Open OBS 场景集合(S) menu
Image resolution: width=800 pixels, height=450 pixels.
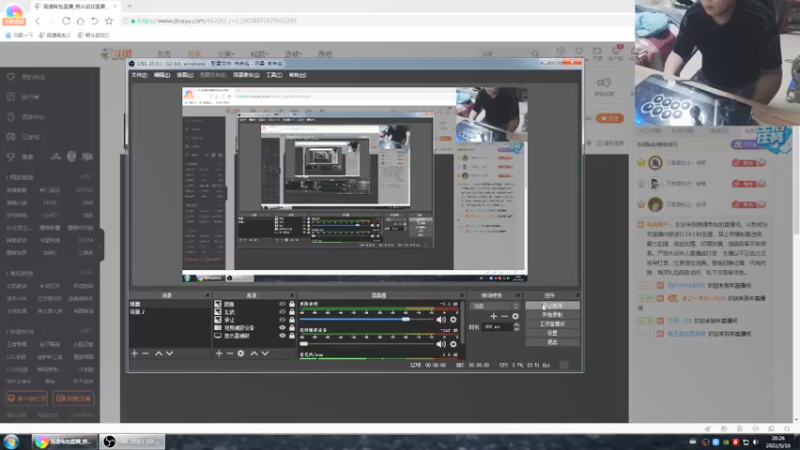246,75
